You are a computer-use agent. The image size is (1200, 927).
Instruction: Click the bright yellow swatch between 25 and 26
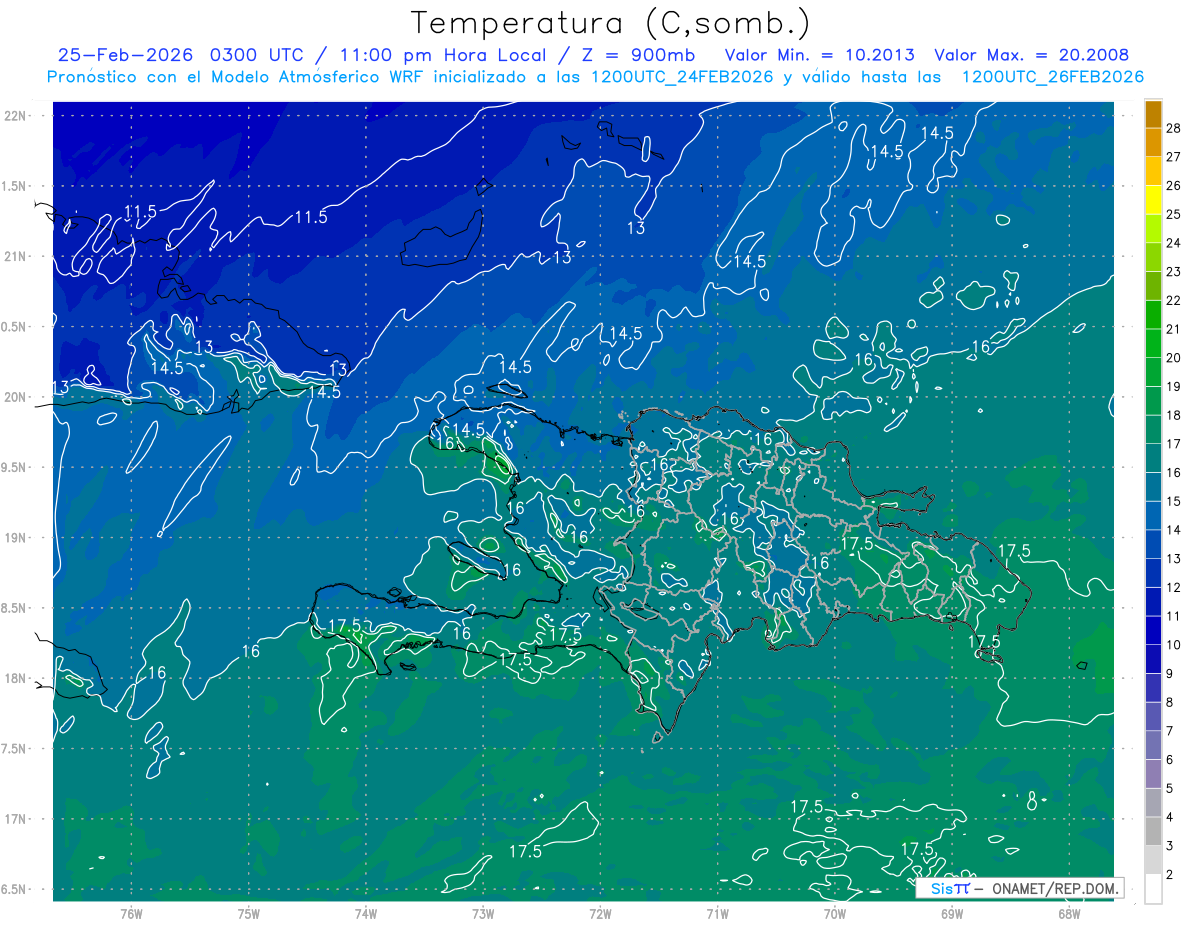[x=1153, y=199]
